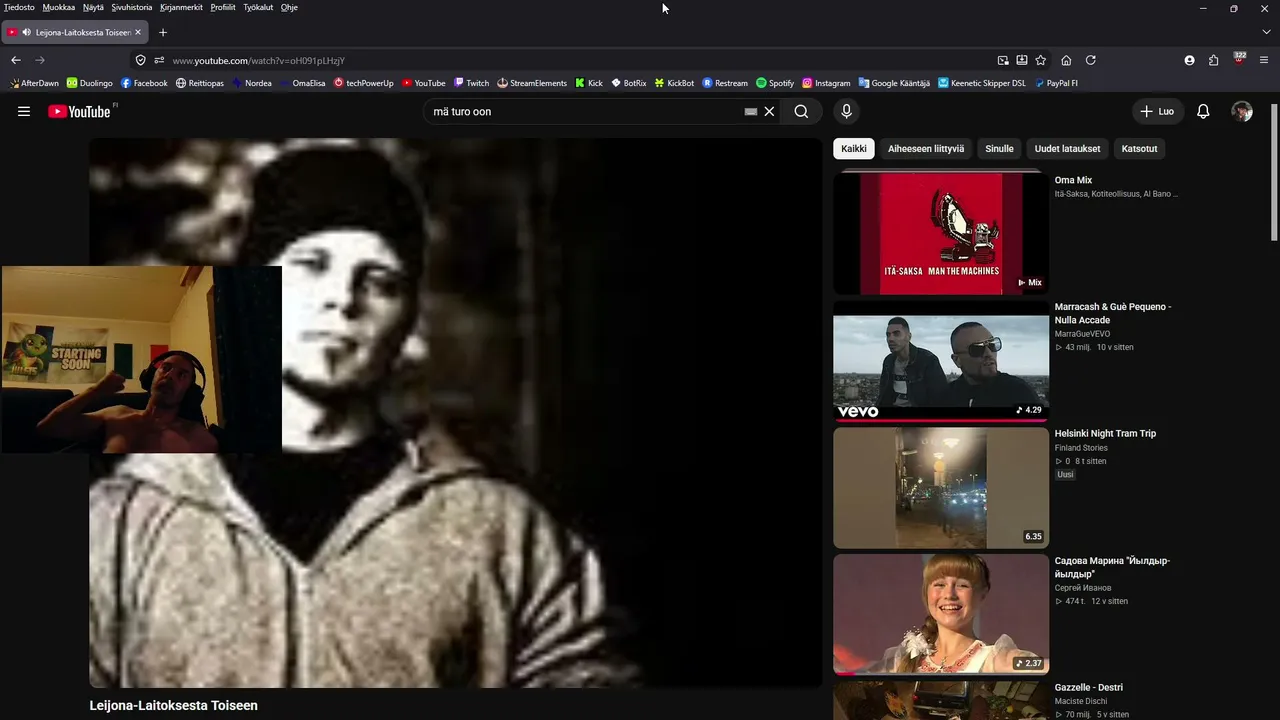
Task: Open the Firefox application menu
Action: 1265,60
